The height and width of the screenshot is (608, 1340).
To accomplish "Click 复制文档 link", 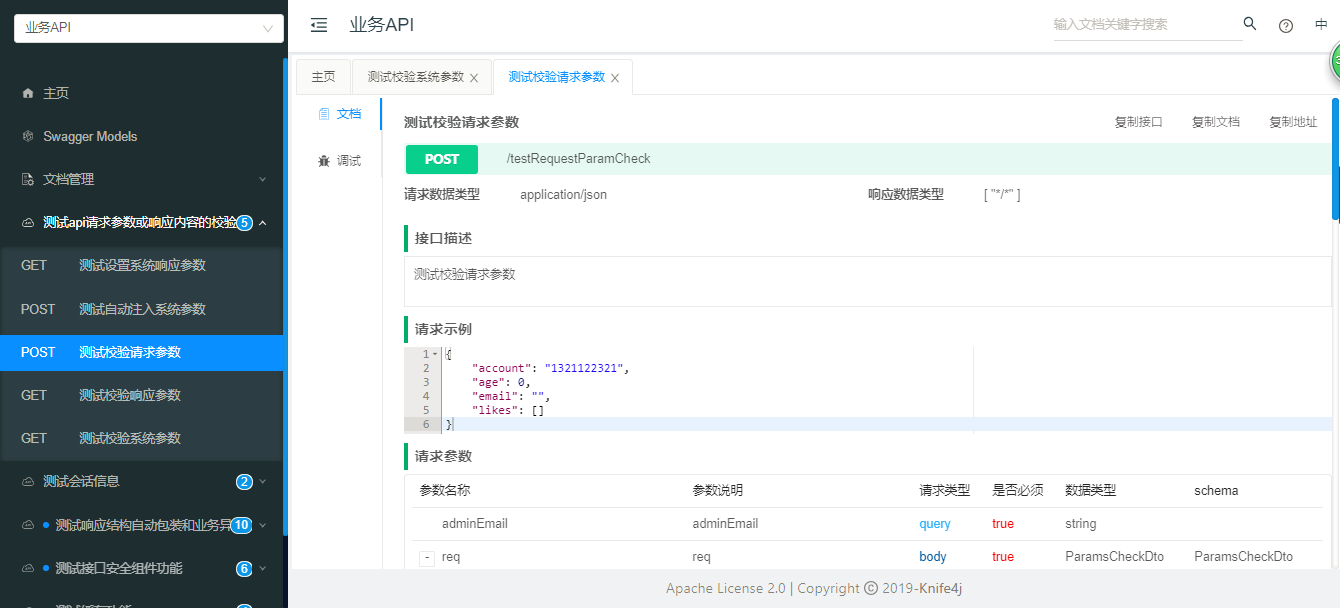I will [1216, 122].
